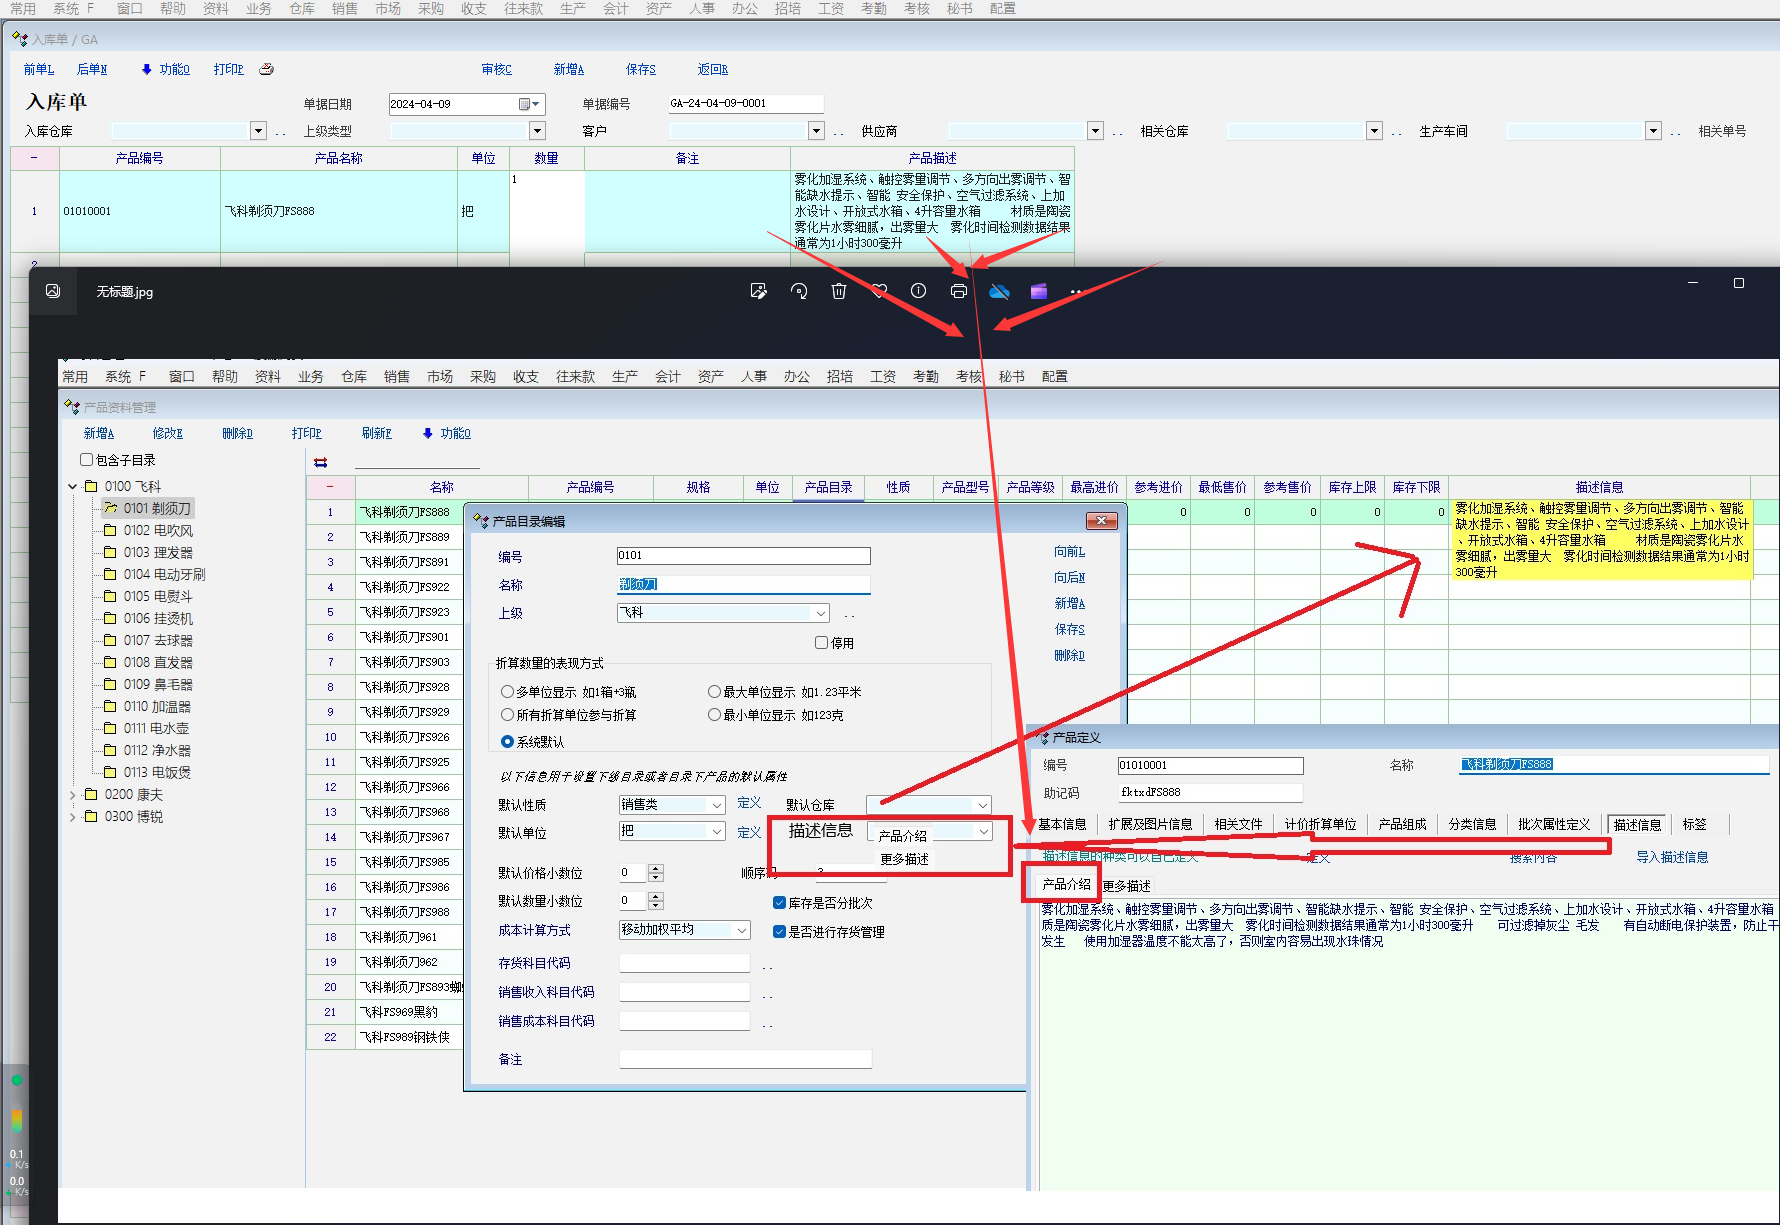Click the 保存S button in 入库单 toolbar
The height and width of the screenshot is (1225, 1780).
click(x=640, y=69)
